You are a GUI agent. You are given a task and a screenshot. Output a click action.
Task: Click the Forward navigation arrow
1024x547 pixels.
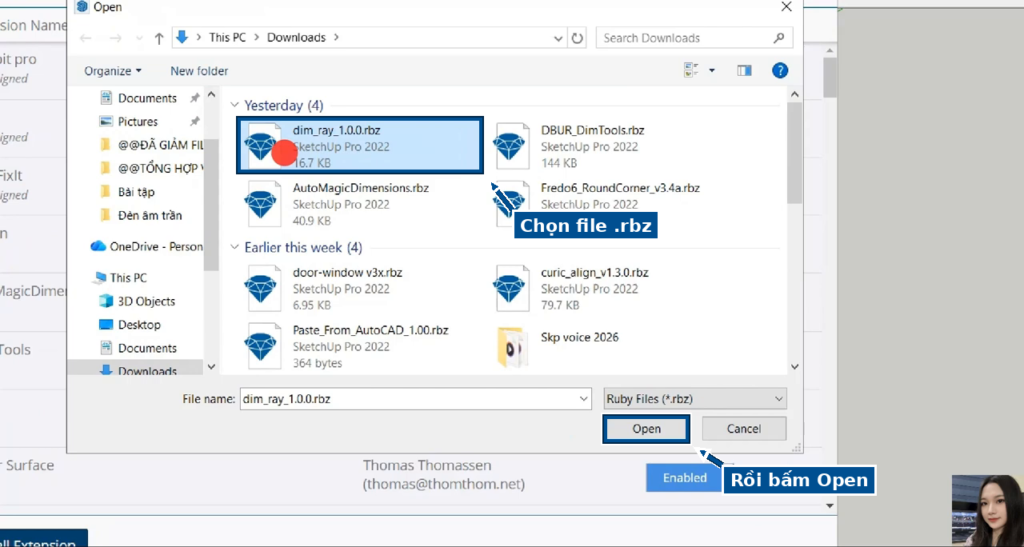(116, 38)
